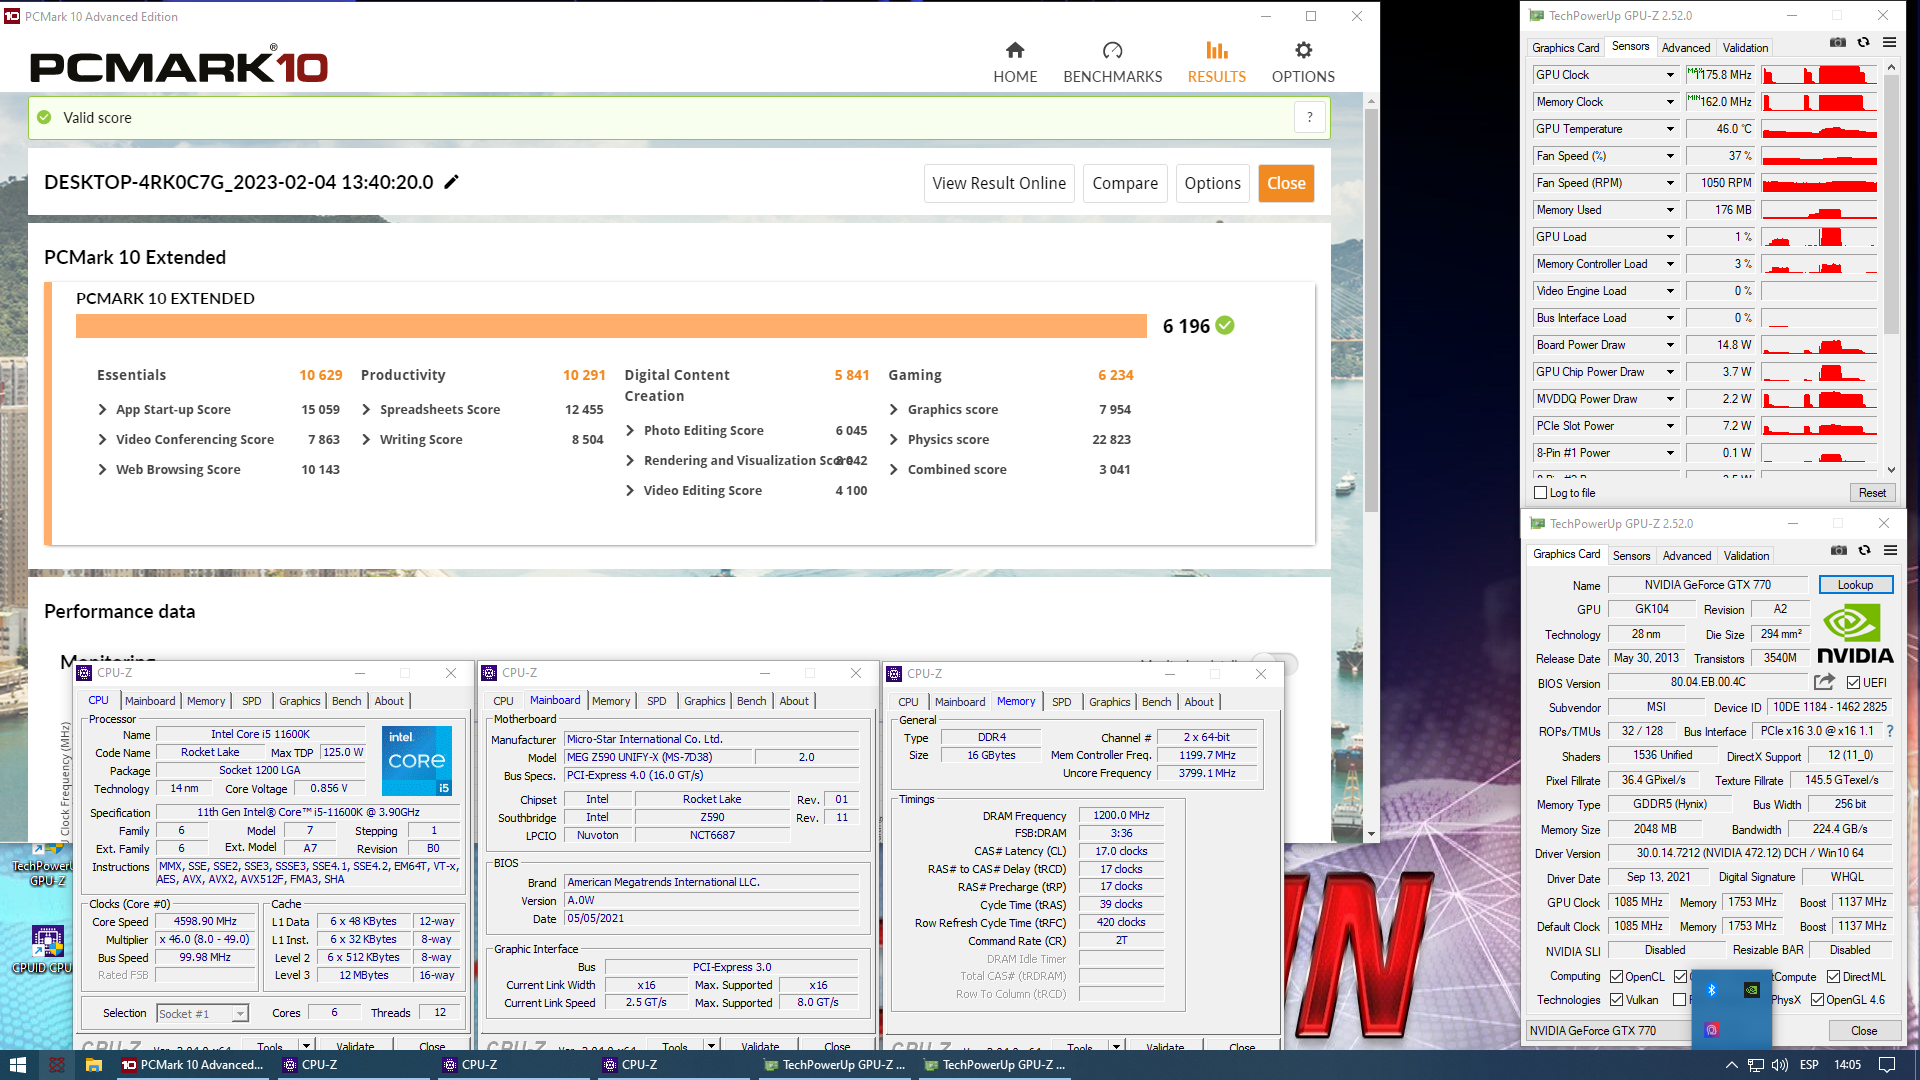
Task: Open hamburger menu in GPU-Z Graphics Card window
Action: pyautogui.click(x=1890, y=551)
